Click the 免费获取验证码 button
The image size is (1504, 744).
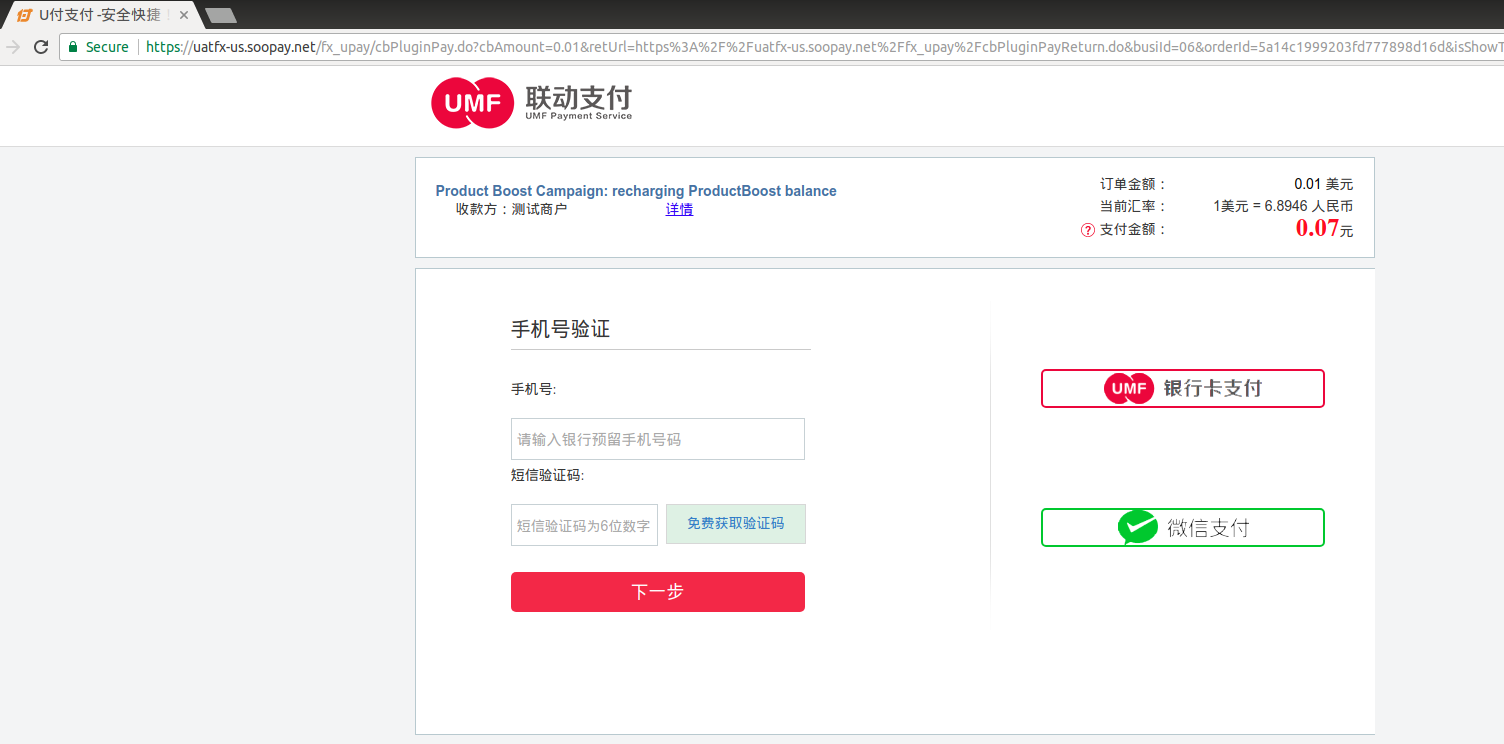pos(735,523)
